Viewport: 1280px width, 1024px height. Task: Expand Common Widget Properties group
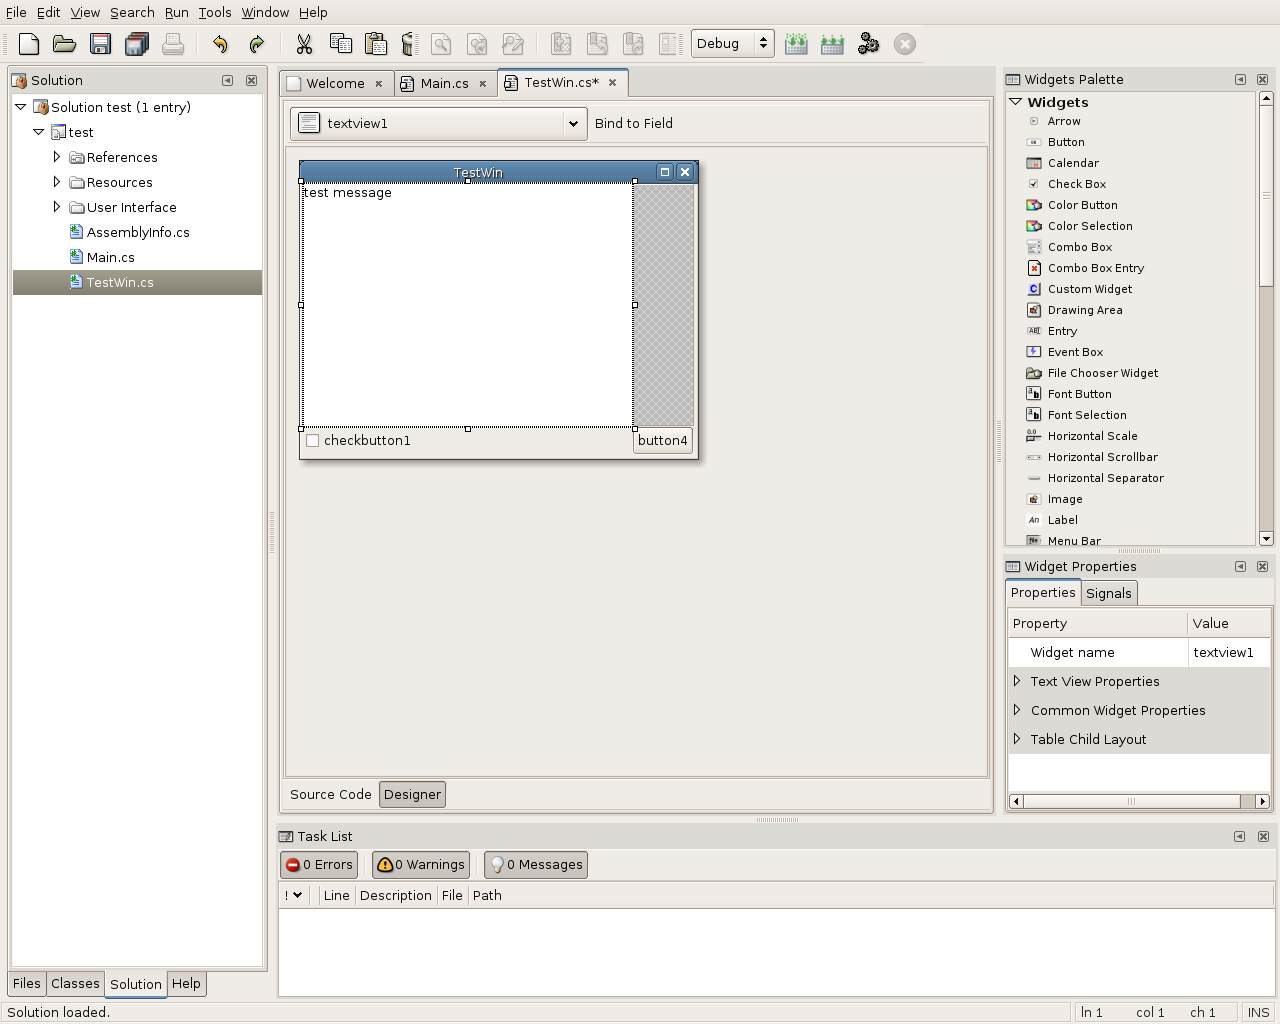tap(1017, 710)
